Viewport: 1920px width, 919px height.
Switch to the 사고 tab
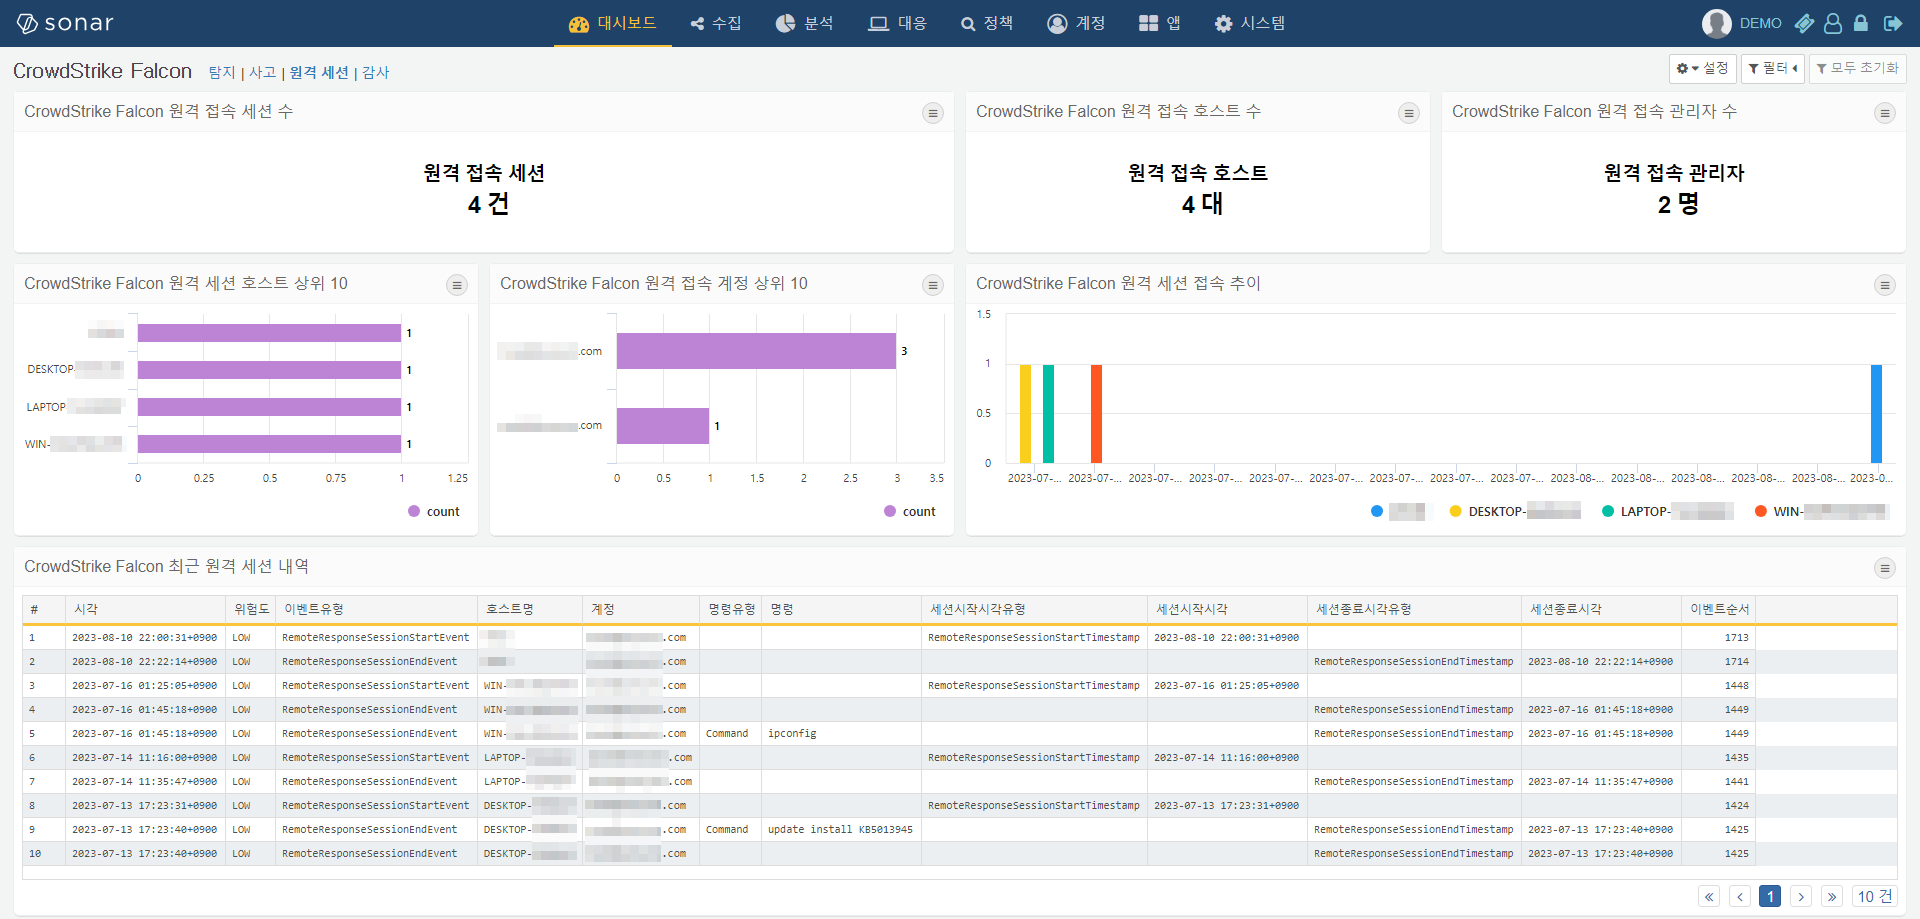263,72
